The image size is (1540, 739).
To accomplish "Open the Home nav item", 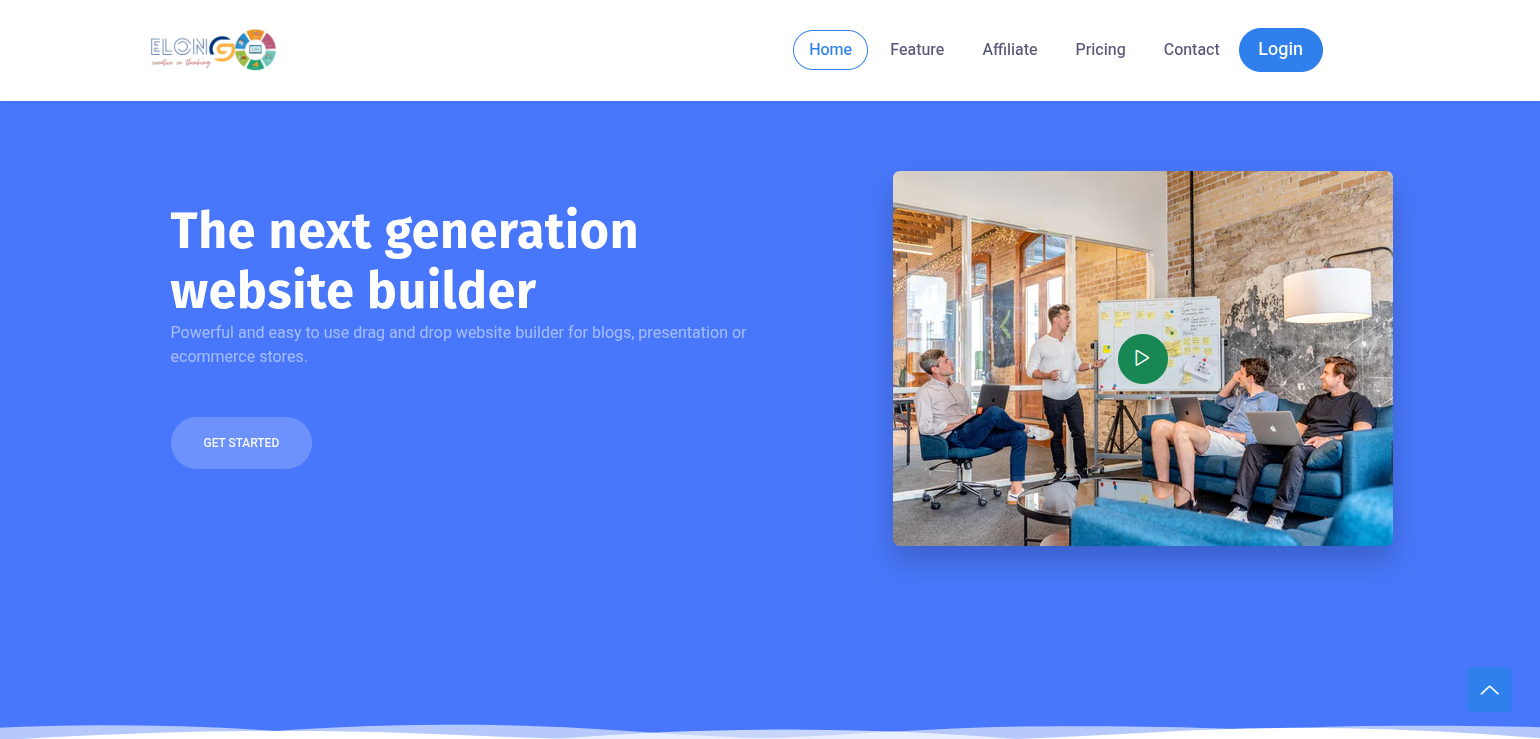I will coord(830,50).
